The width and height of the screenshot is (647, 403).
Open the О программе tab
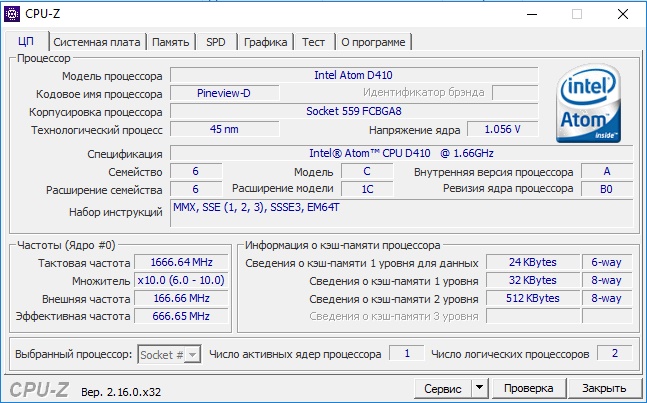373,42
